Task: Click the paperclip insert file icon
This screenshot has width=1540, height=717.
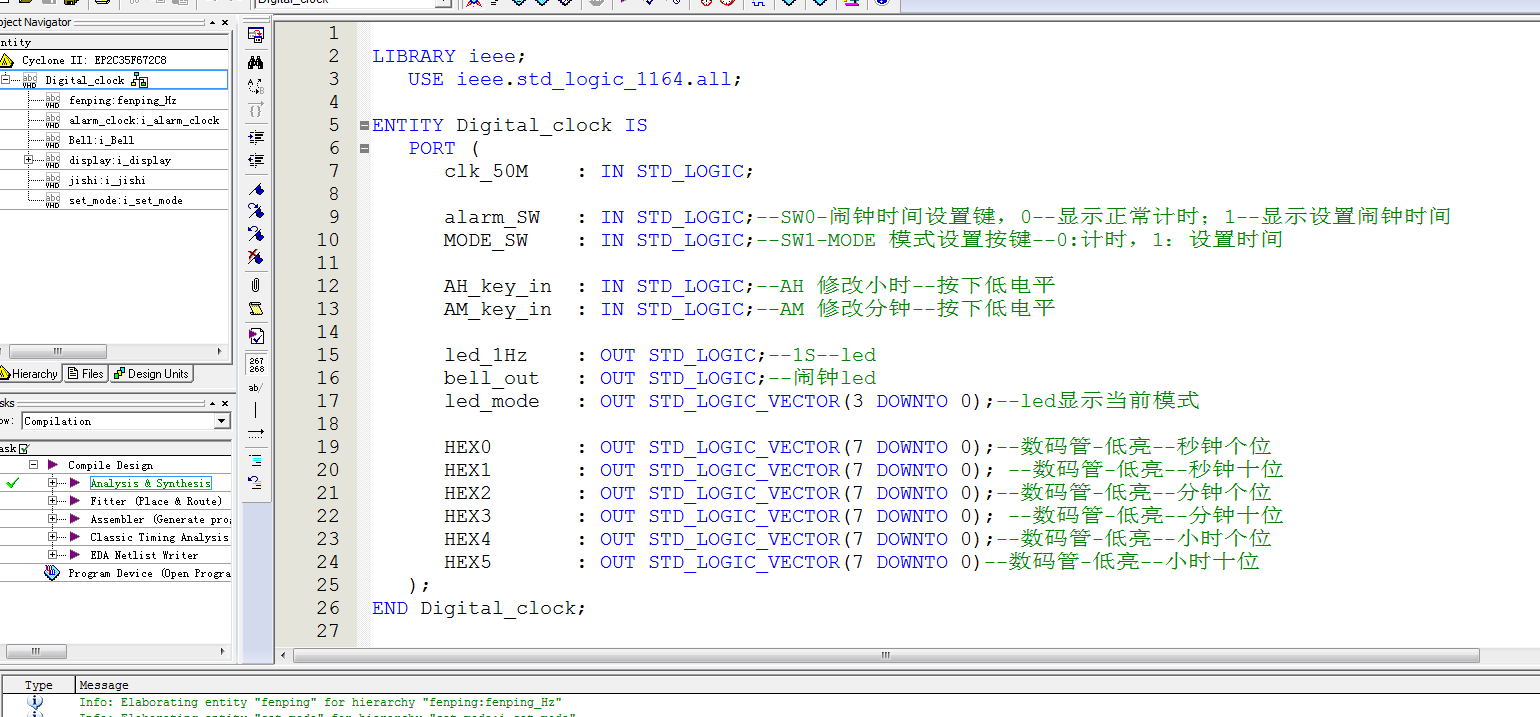Action: (x=256, y=285)
